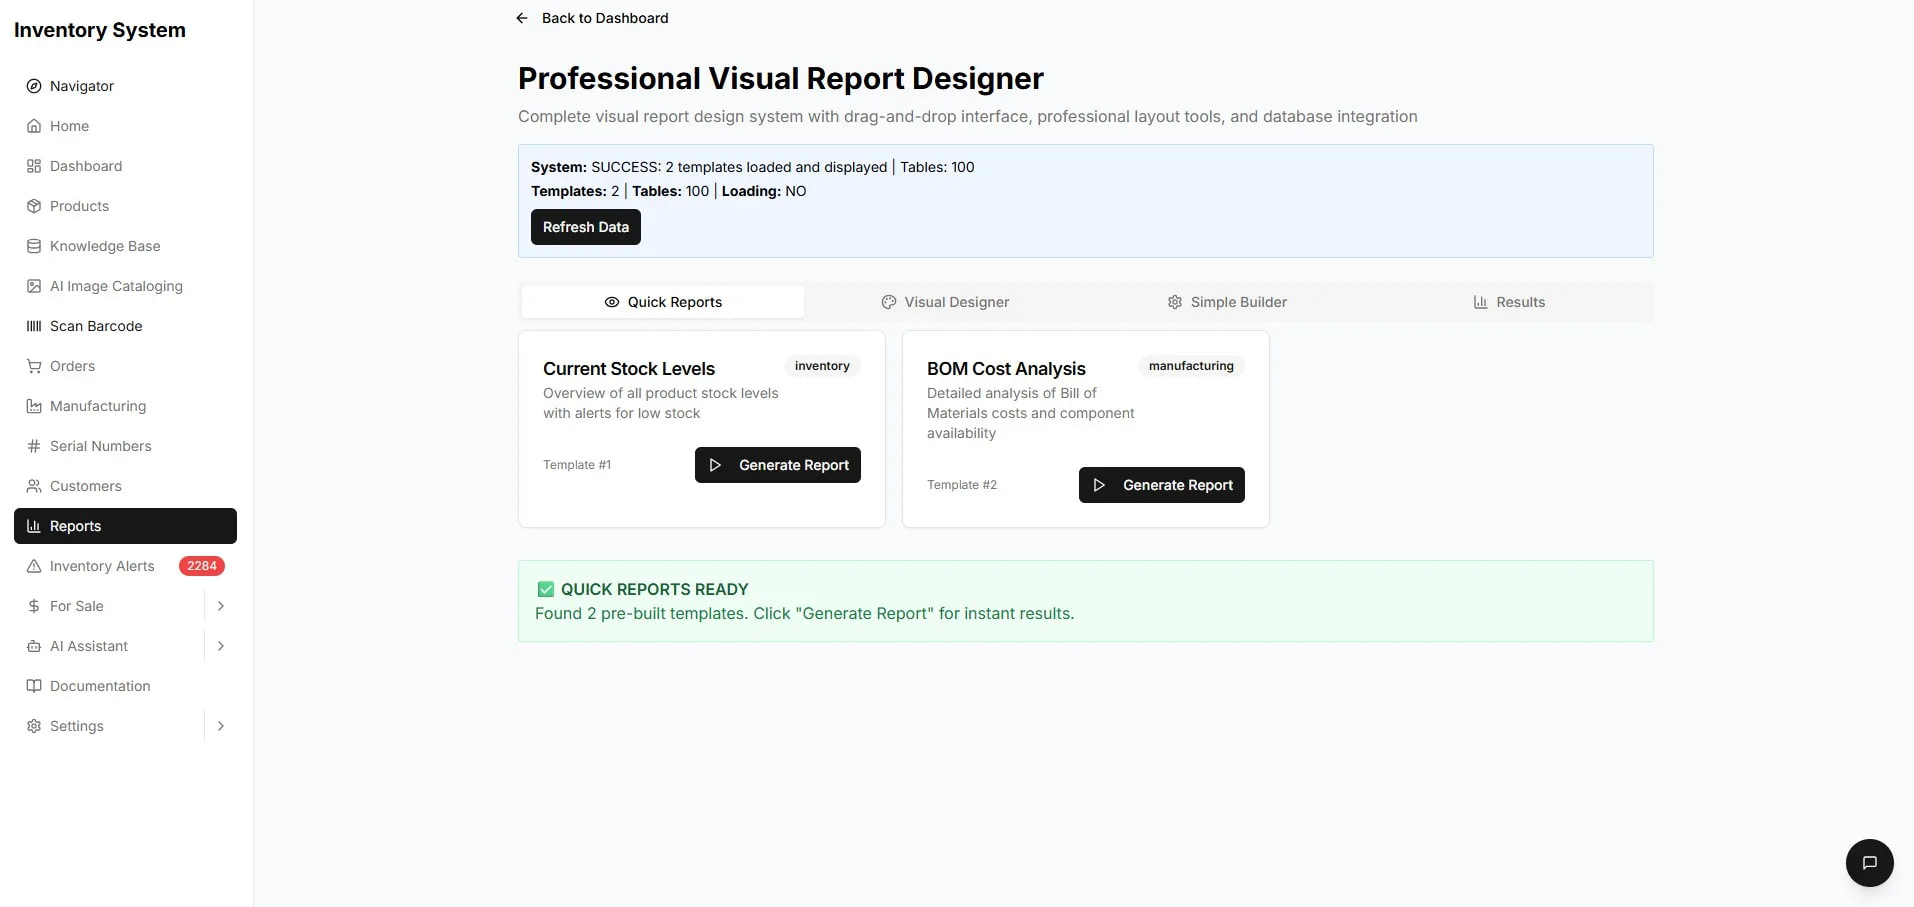Click the AI Image Cataloging icon
Screen dimensions: 1914x907
pyautogui.click(x=34, y=286)
